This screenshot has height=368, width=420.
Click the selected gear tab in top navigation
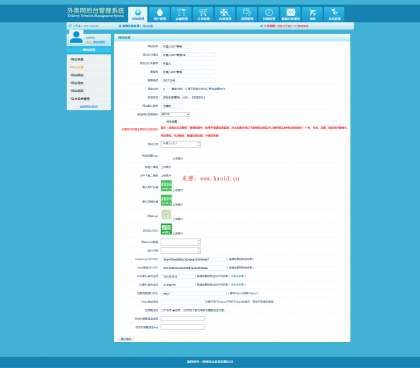(x=138, y=14)
